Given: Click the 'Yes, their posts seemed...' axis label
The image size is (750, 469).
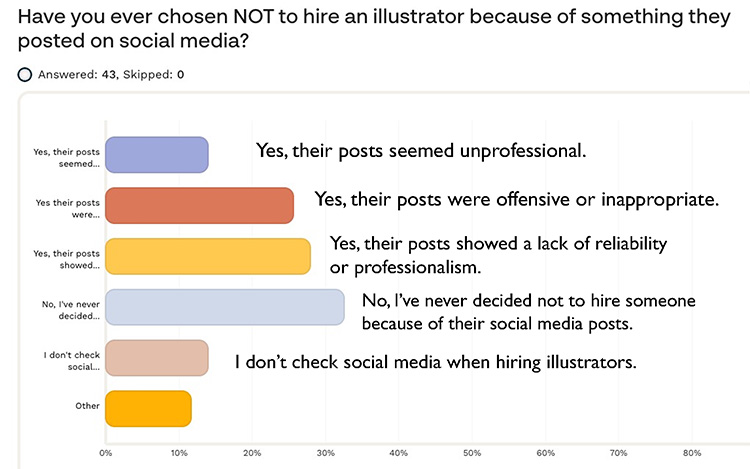Looking at the screenshot, I should pos(67,157).
